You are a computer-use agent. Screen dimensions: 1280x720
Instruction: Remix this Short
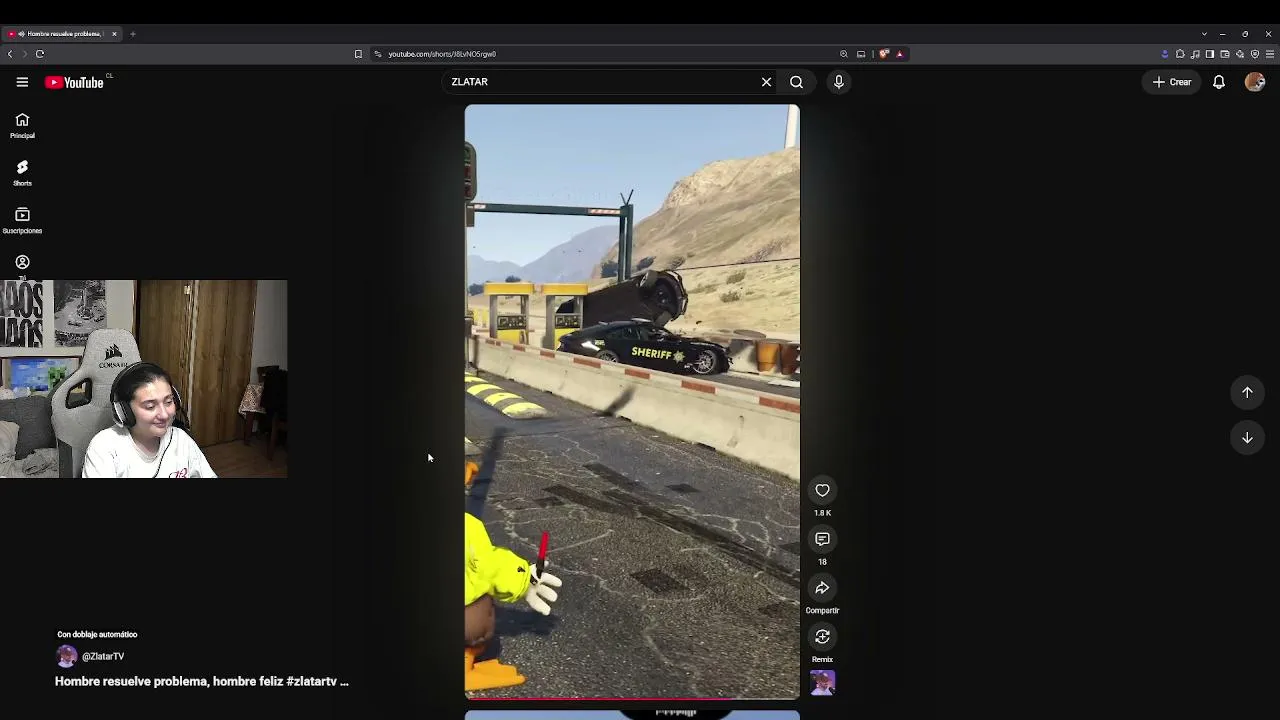(822, 636)
